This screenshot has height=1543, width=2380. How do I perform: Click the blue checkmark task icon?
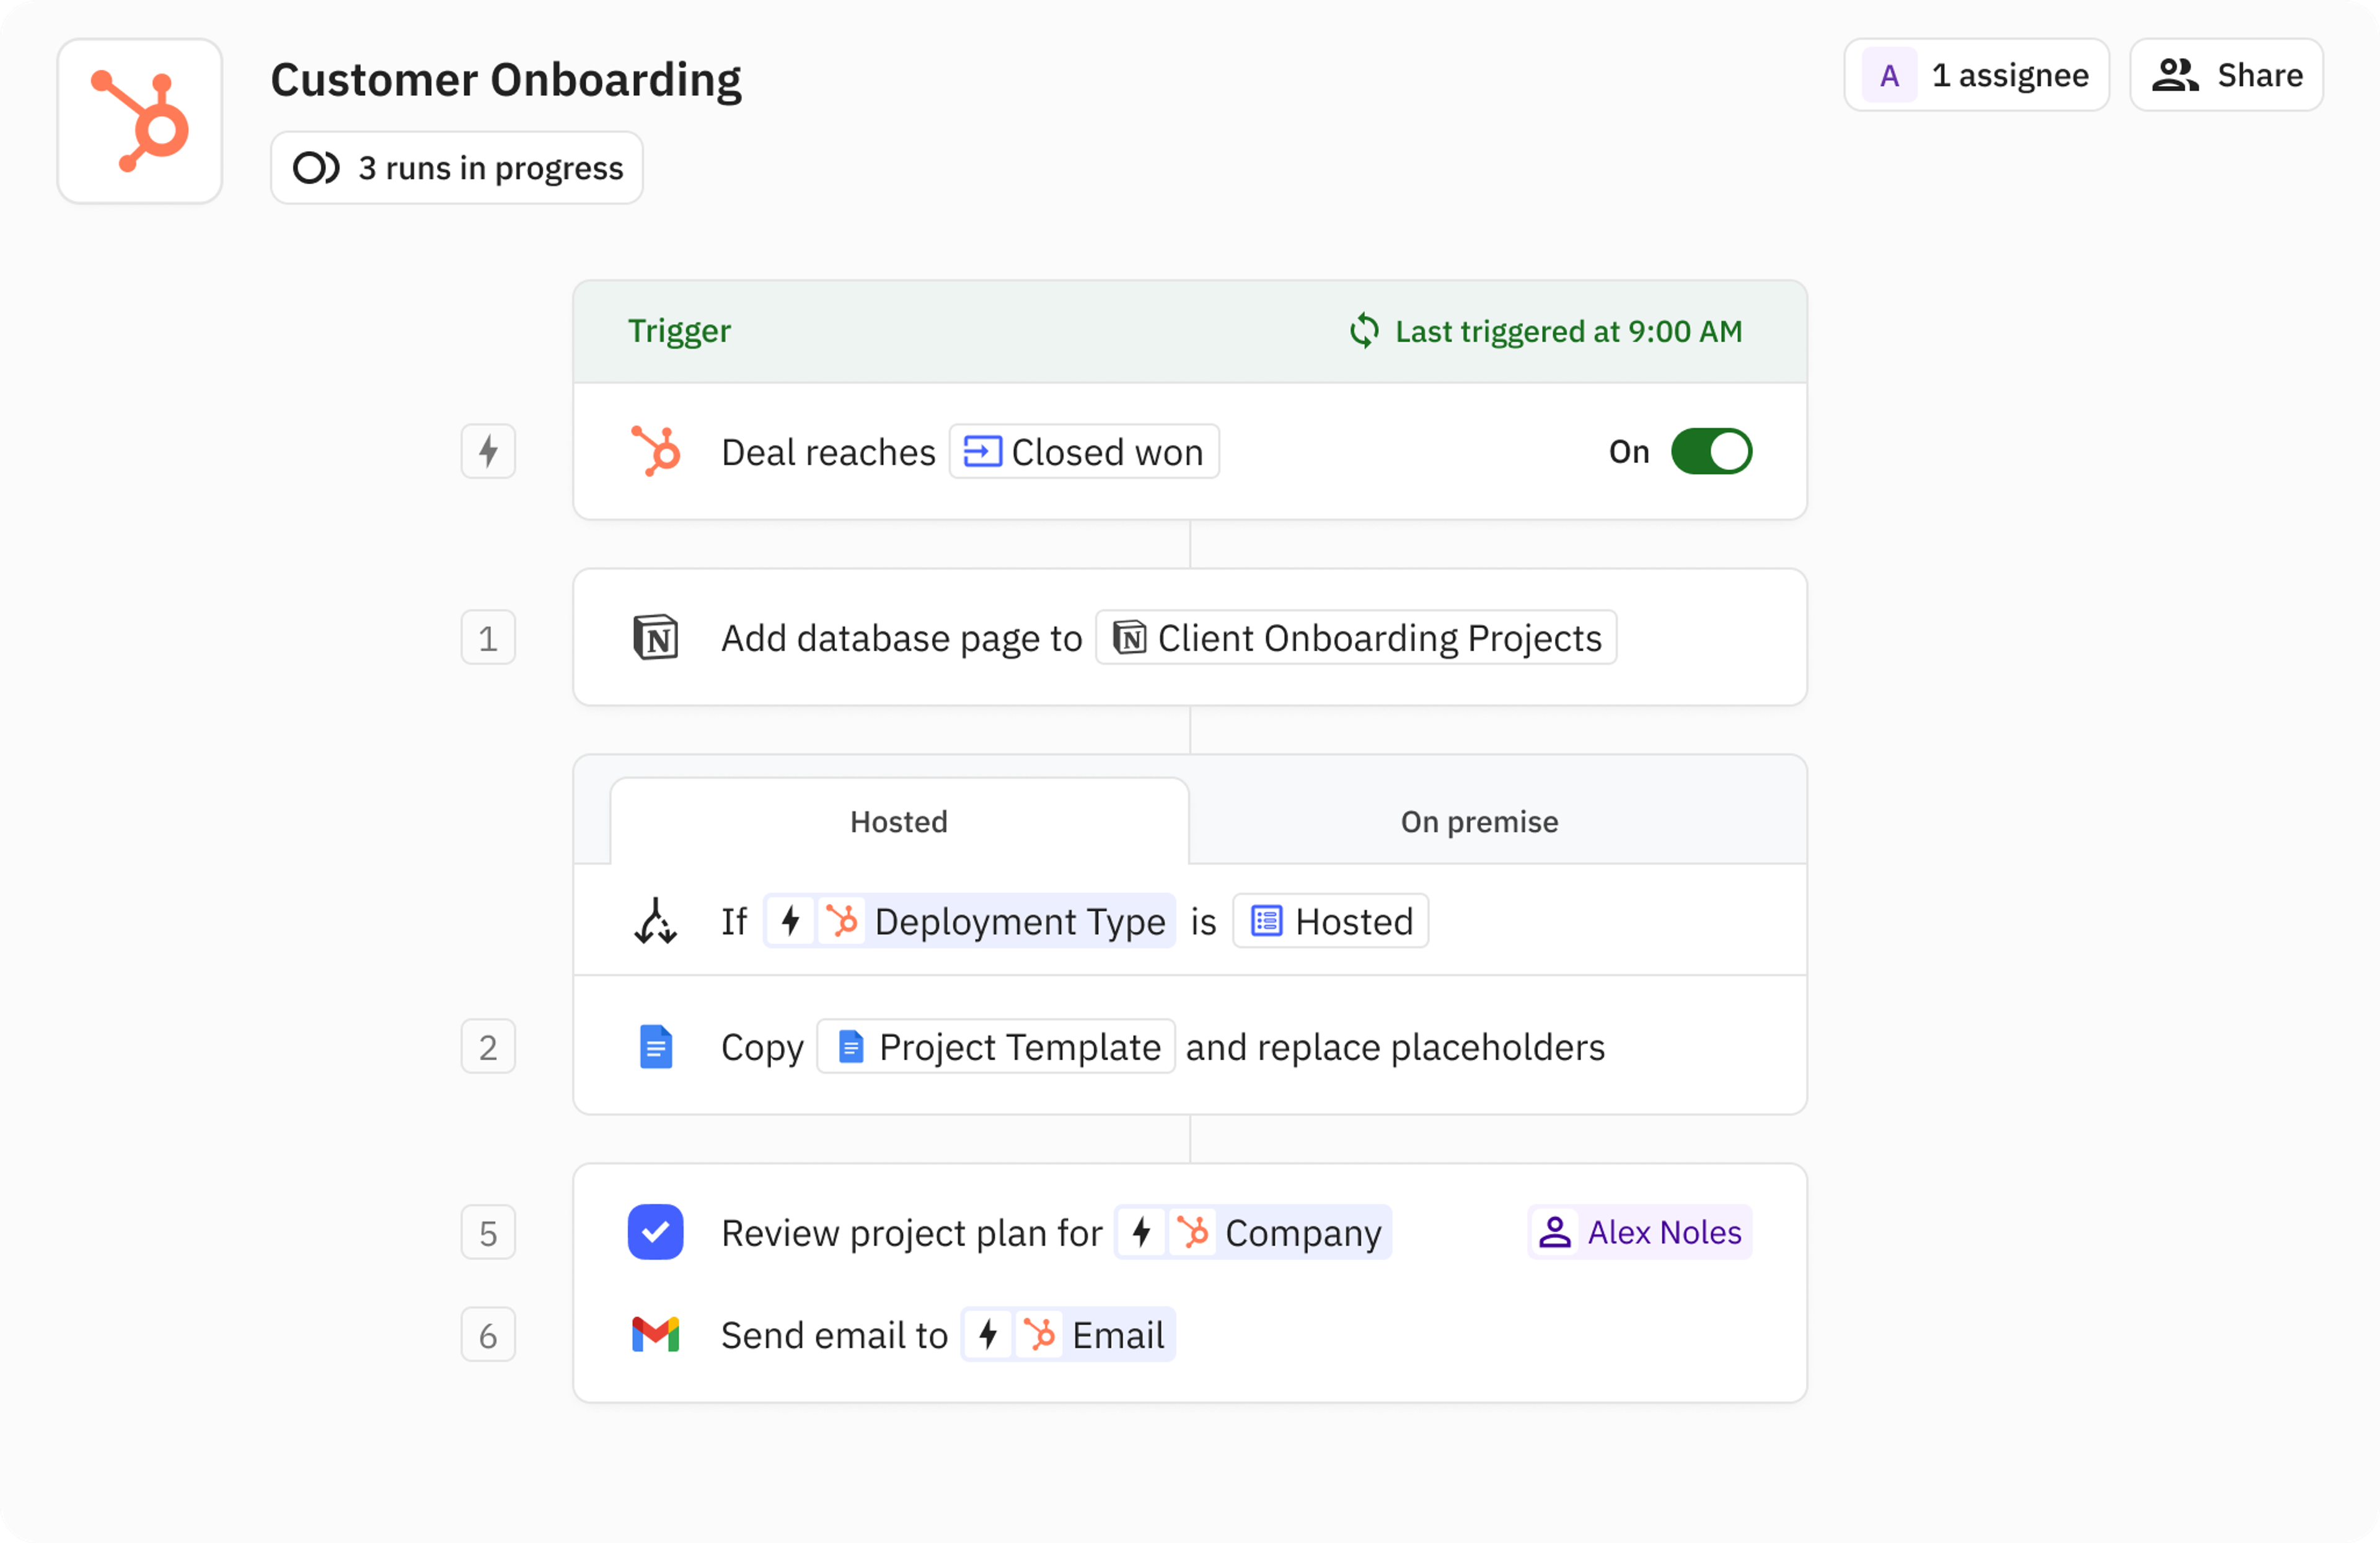(656, 1233)
